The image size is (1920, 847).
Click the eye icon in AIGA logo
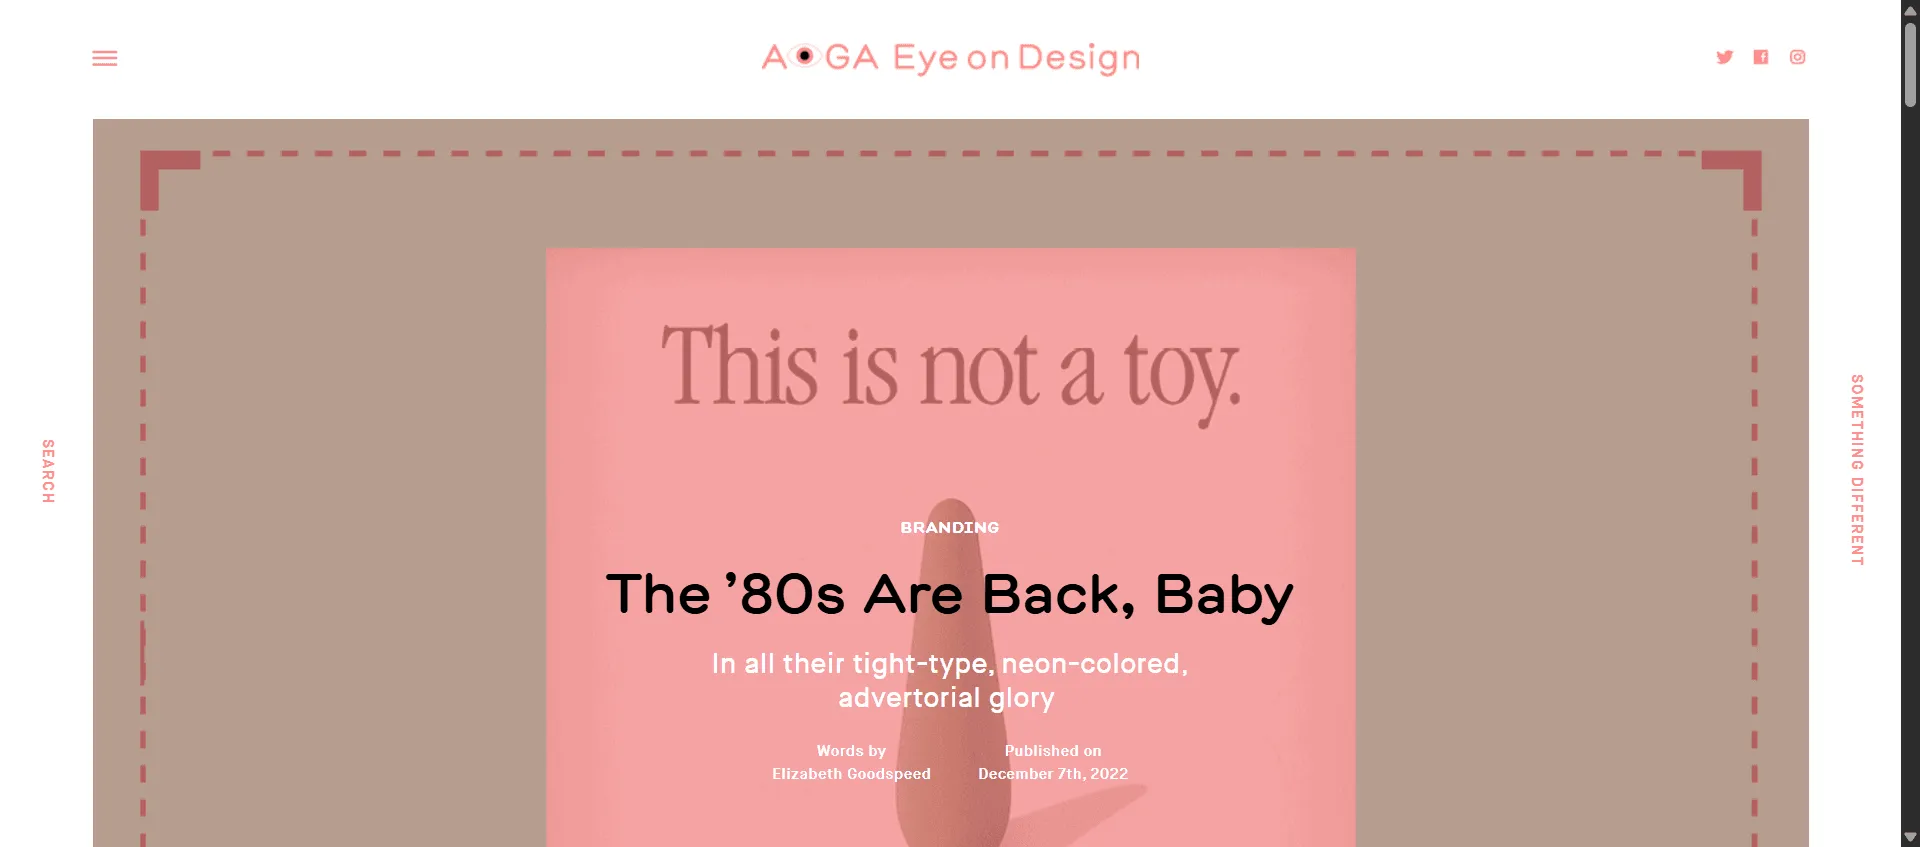click(x=804, y=56)
